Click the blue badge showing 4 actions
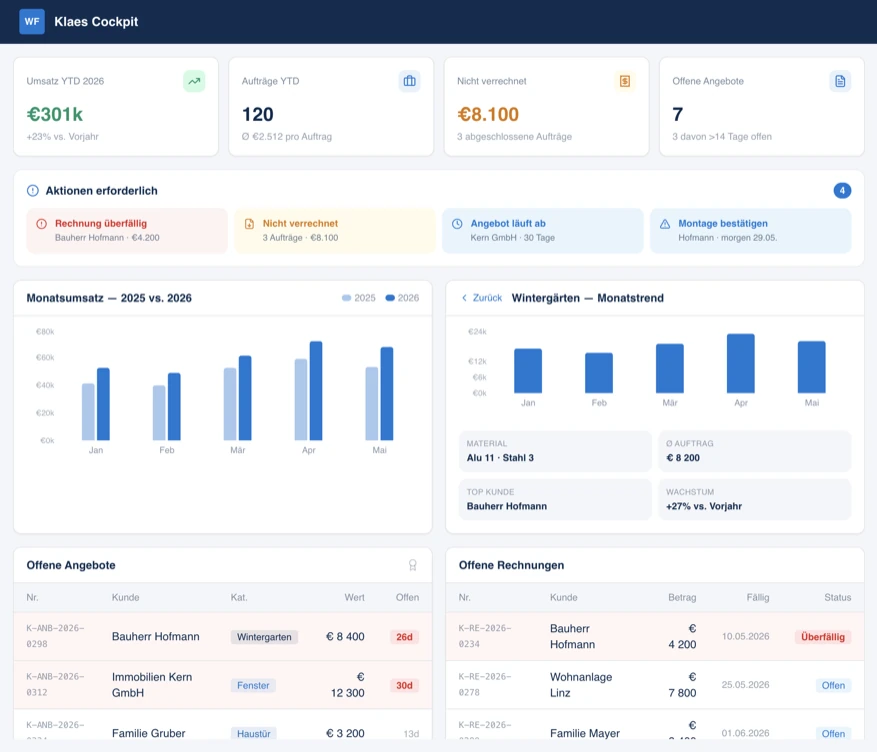This screenshot has width=877, height=752. [842, 191]
